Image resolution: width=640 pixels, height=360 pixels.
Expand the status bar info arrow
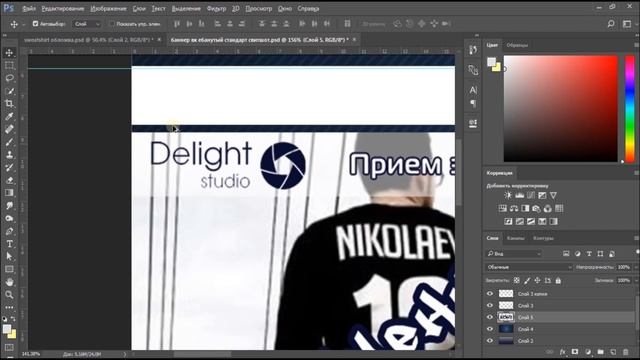pos(125,354)
